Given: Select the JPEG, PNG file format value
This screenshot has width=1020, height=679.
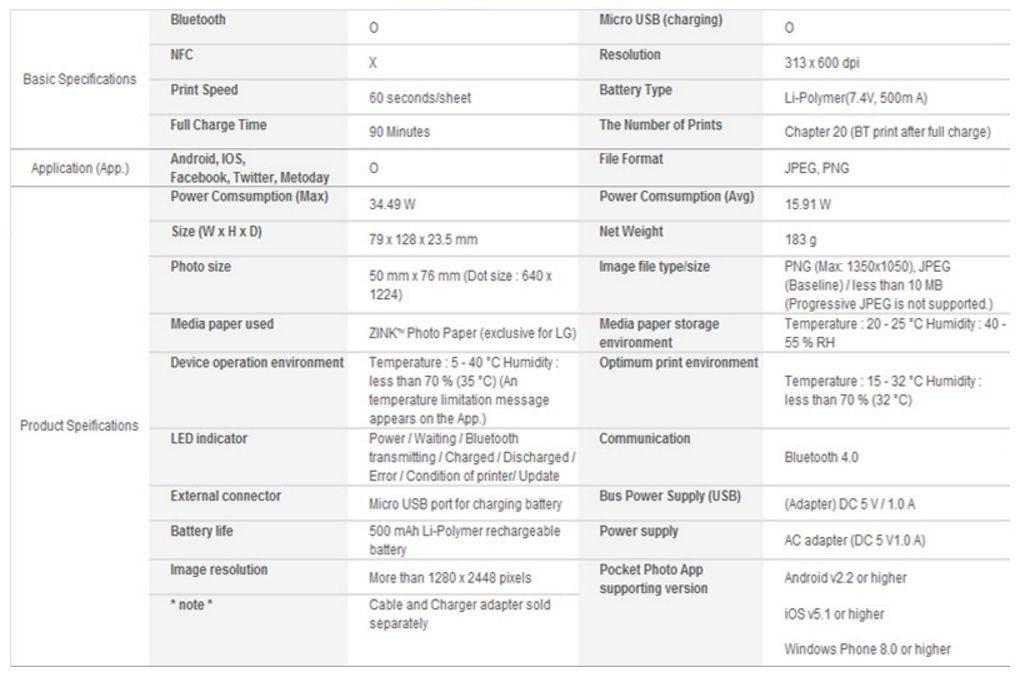Looking at the screenshot, I should [817, 168].
